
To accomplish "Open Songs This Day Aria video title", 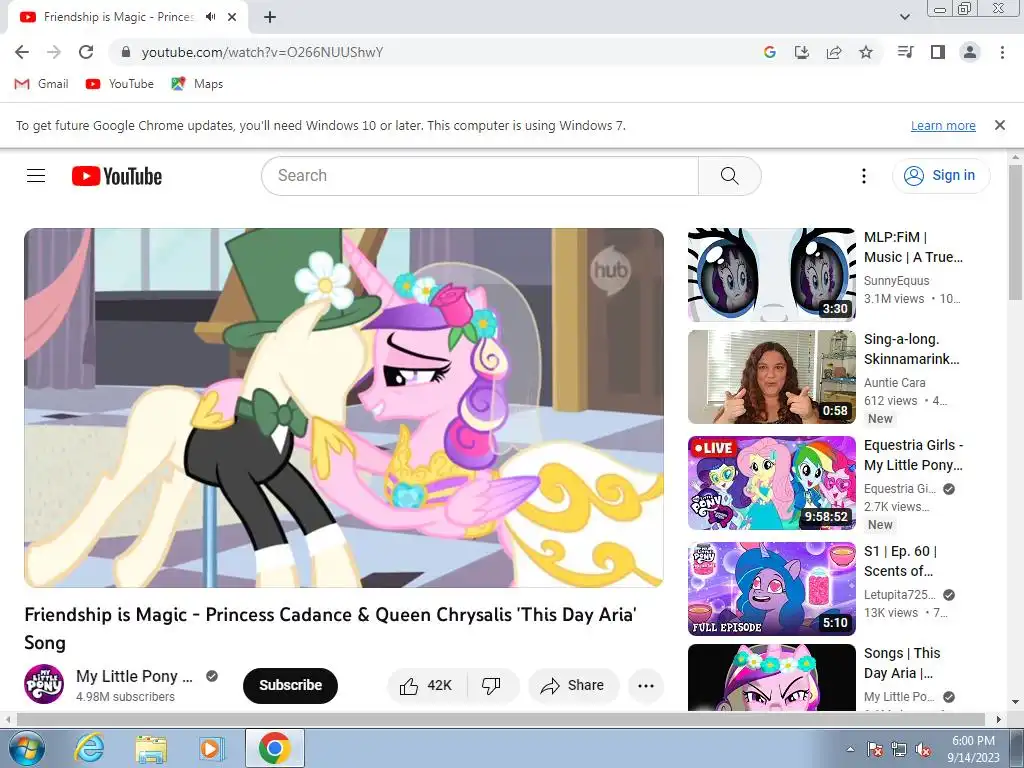I will pyautogui.click(x=902, y=663).
